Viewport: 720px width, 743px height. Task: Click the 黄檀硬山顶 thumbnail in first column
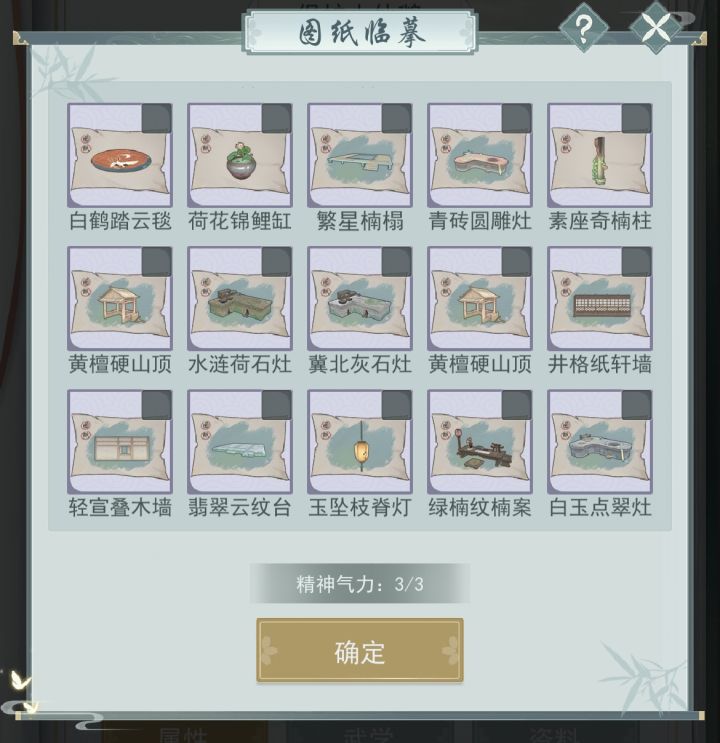(x=120, y=299)
